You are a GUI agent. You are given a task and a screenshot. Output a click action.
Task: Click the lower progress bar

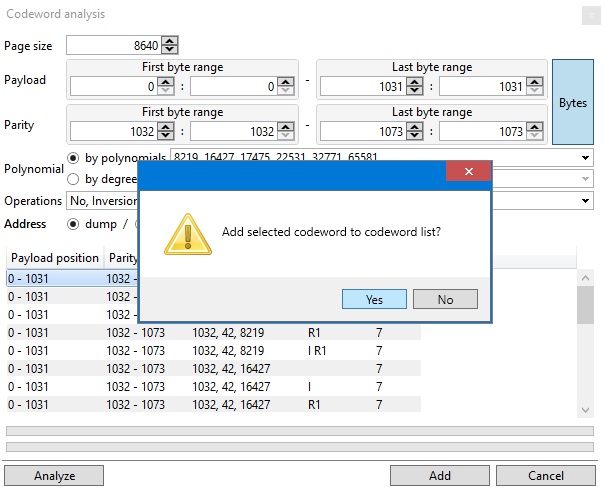coord(300,447)
